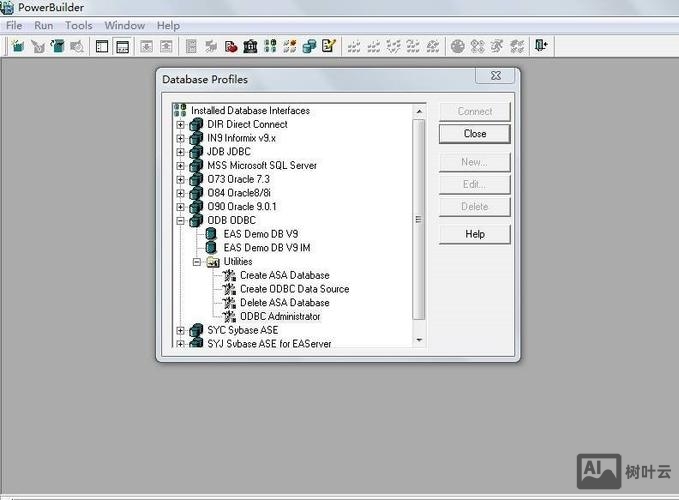Image resolution: width=679 pixels, height=500 pixels.
Task: Open the Tools menu
Action: coord(79,25)
